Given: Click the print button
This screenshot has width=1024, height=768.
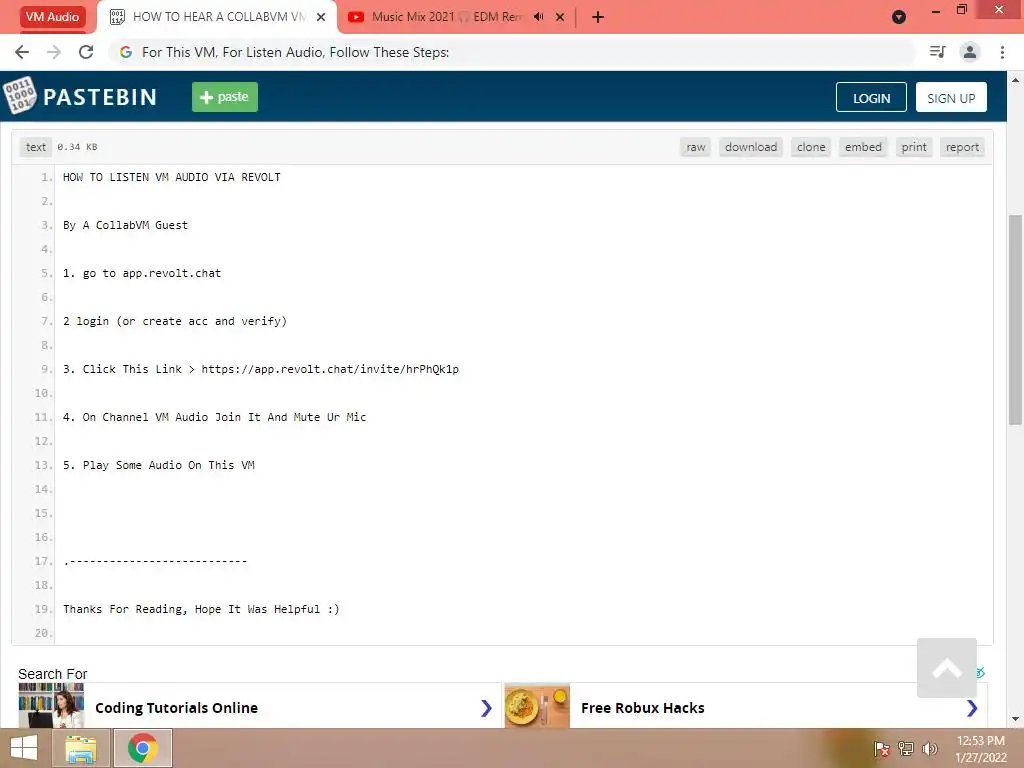Looking at the screenshot, I should point(914,147).
